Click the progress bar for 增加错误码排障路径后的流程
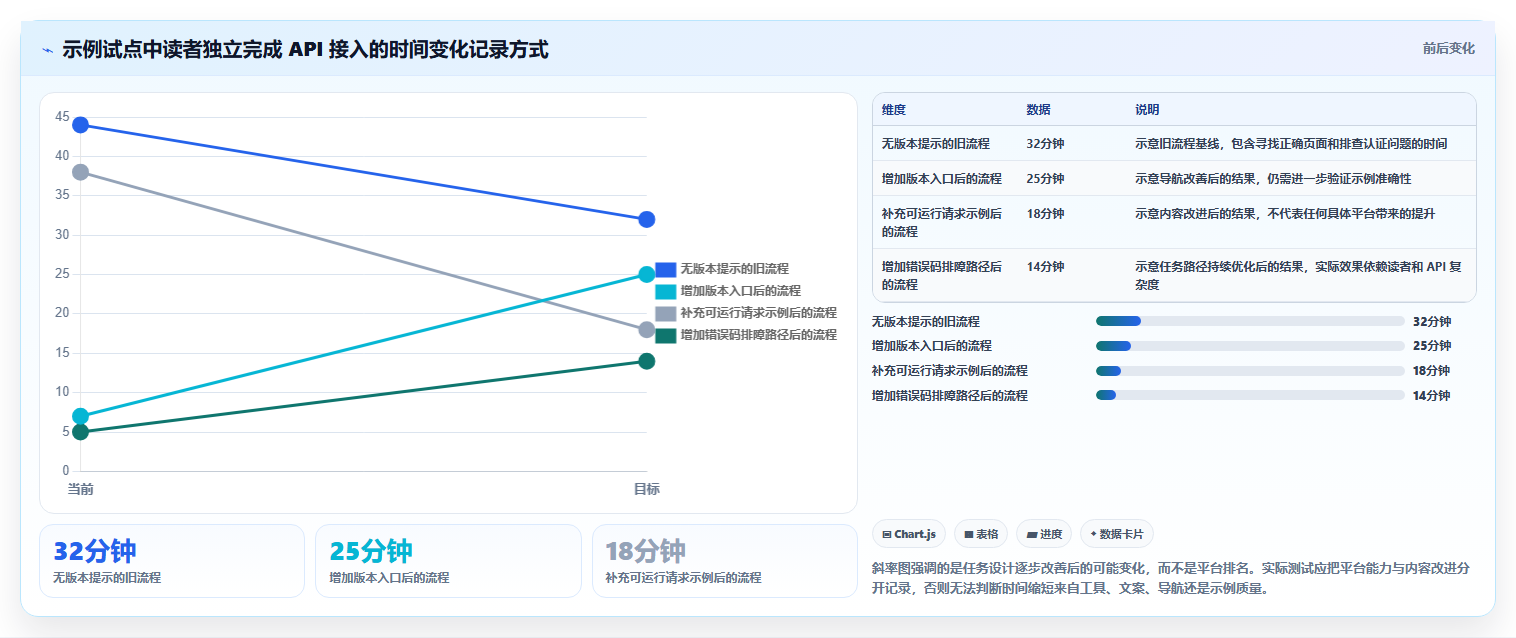The image size is (1516, 638). point(1250,395)
